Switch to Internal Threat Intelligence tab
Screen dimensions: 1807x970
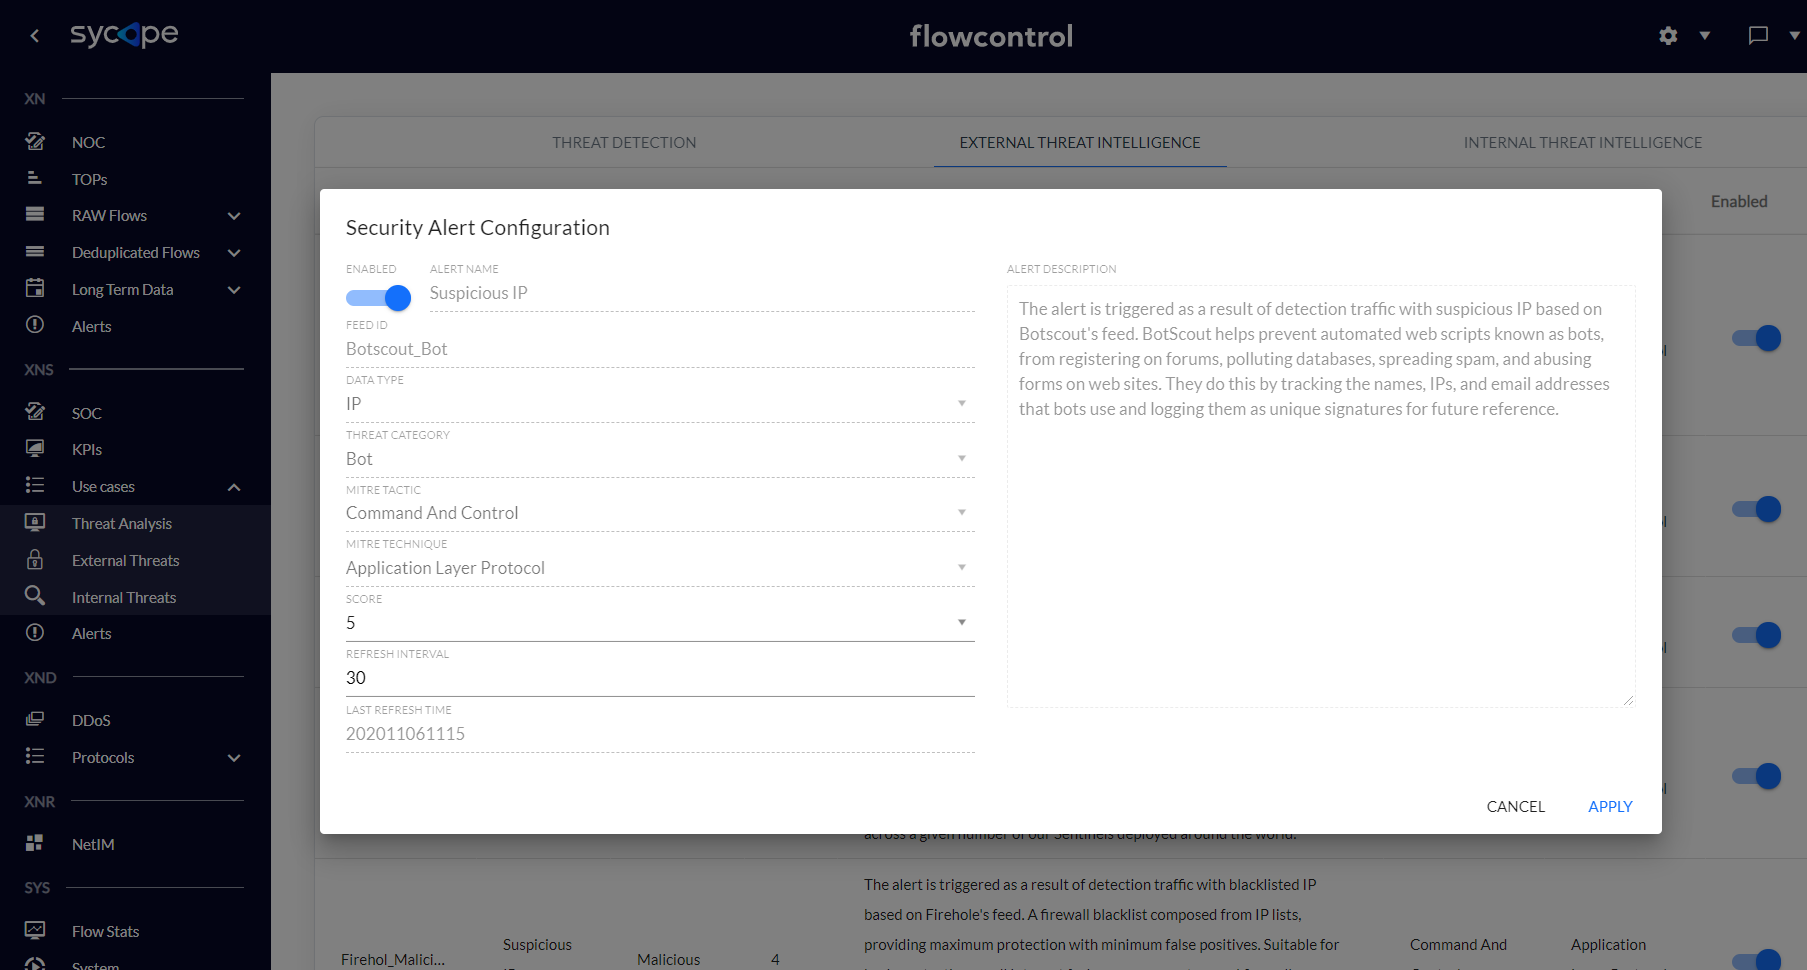[x=1583, y=143]
